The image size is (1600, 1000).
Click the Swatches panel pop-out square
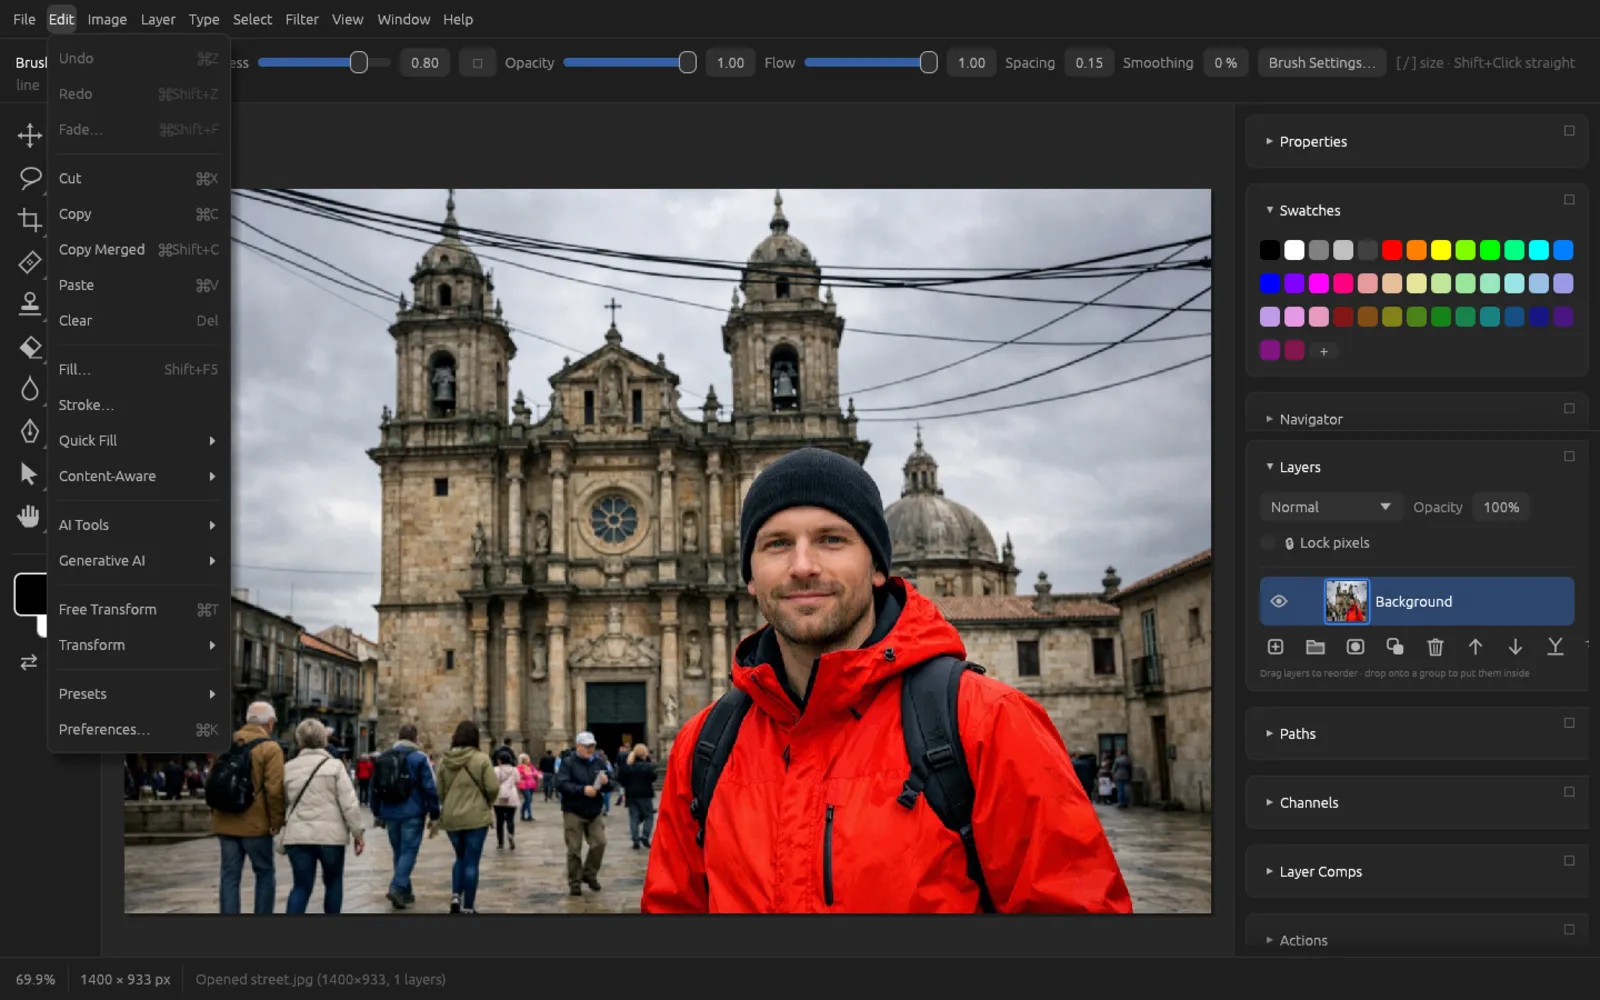click(1569, 200)
